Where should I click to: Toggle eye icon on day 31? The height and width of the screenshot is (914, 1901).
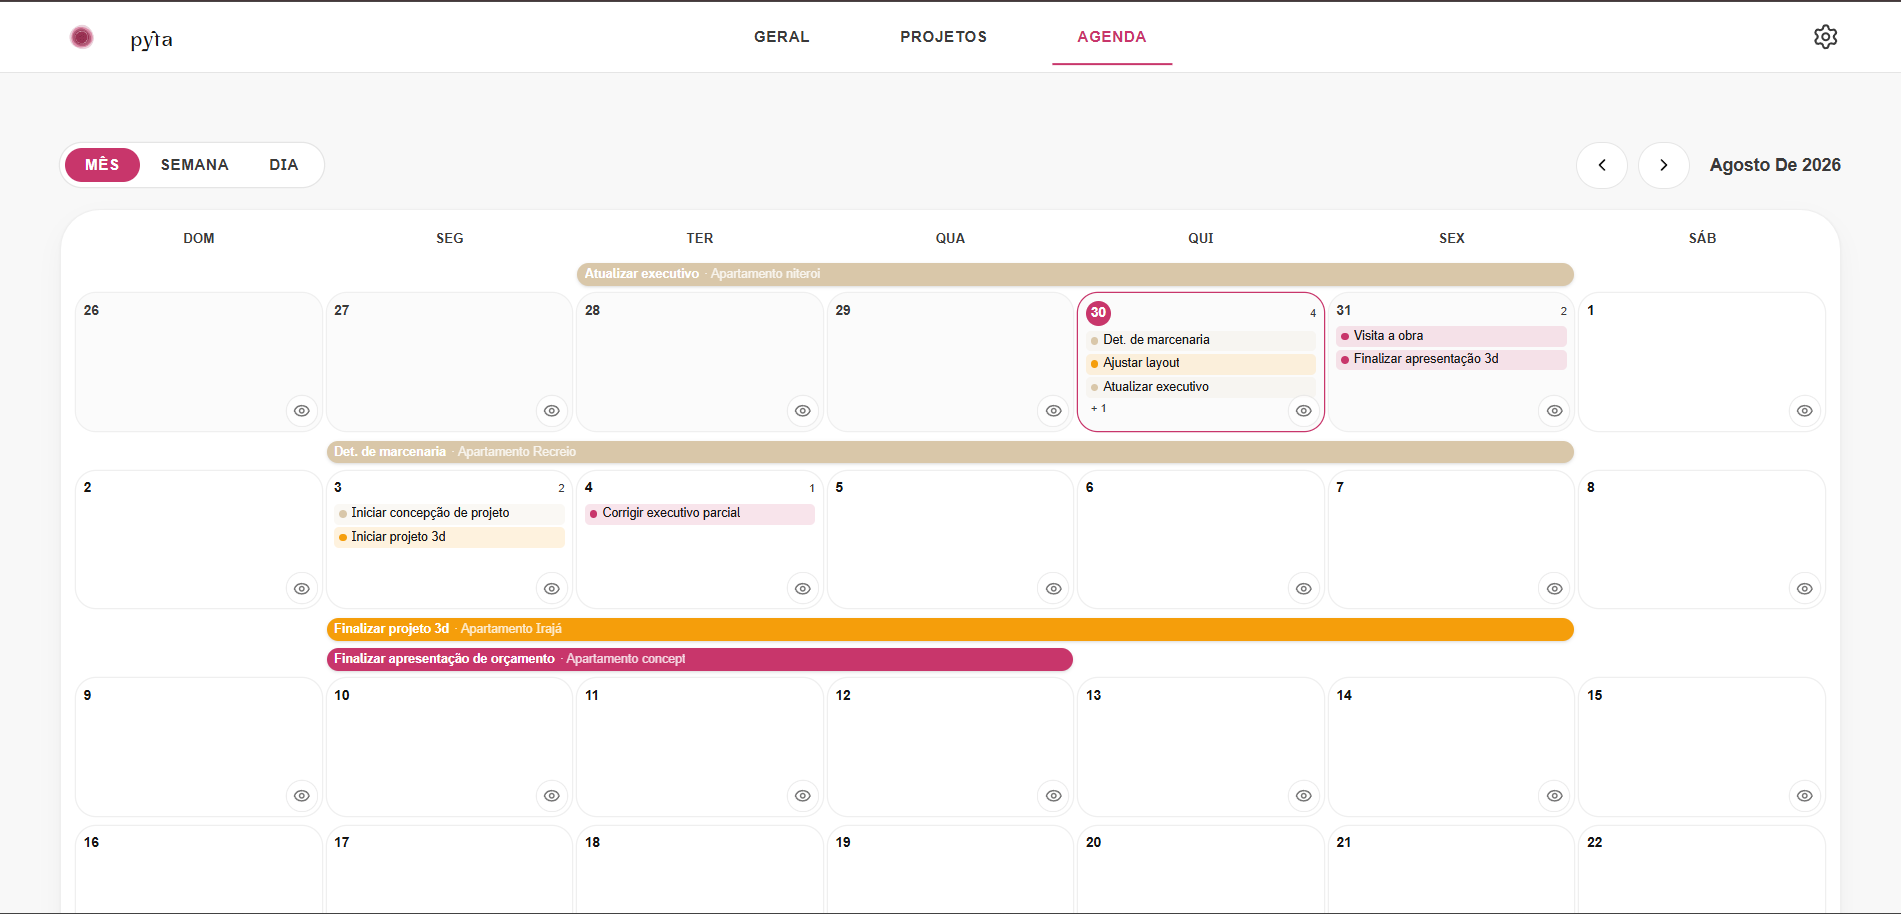(1555, 411)
